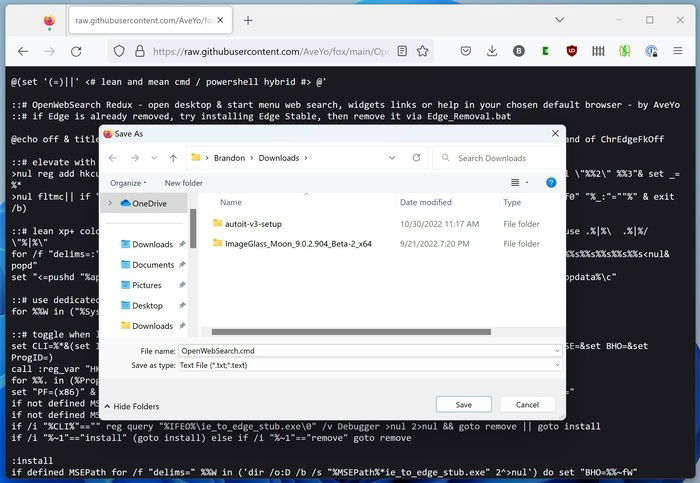The width and height of the screenshot is (700, 483).
Task: Bookmark this page with the star icon
Action: [x=422, y=51]
